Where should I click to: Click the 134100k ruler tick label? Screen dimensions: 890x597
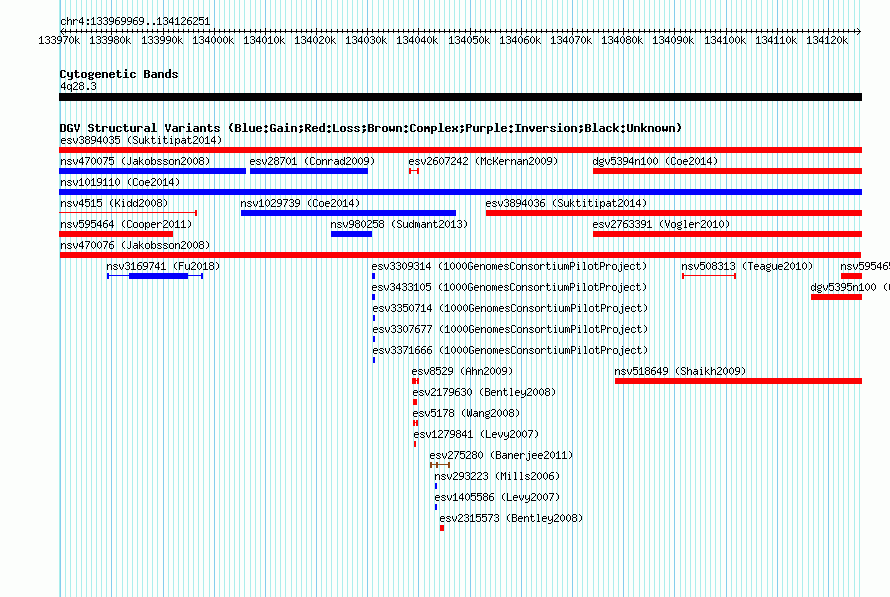[x=725, y=40]
